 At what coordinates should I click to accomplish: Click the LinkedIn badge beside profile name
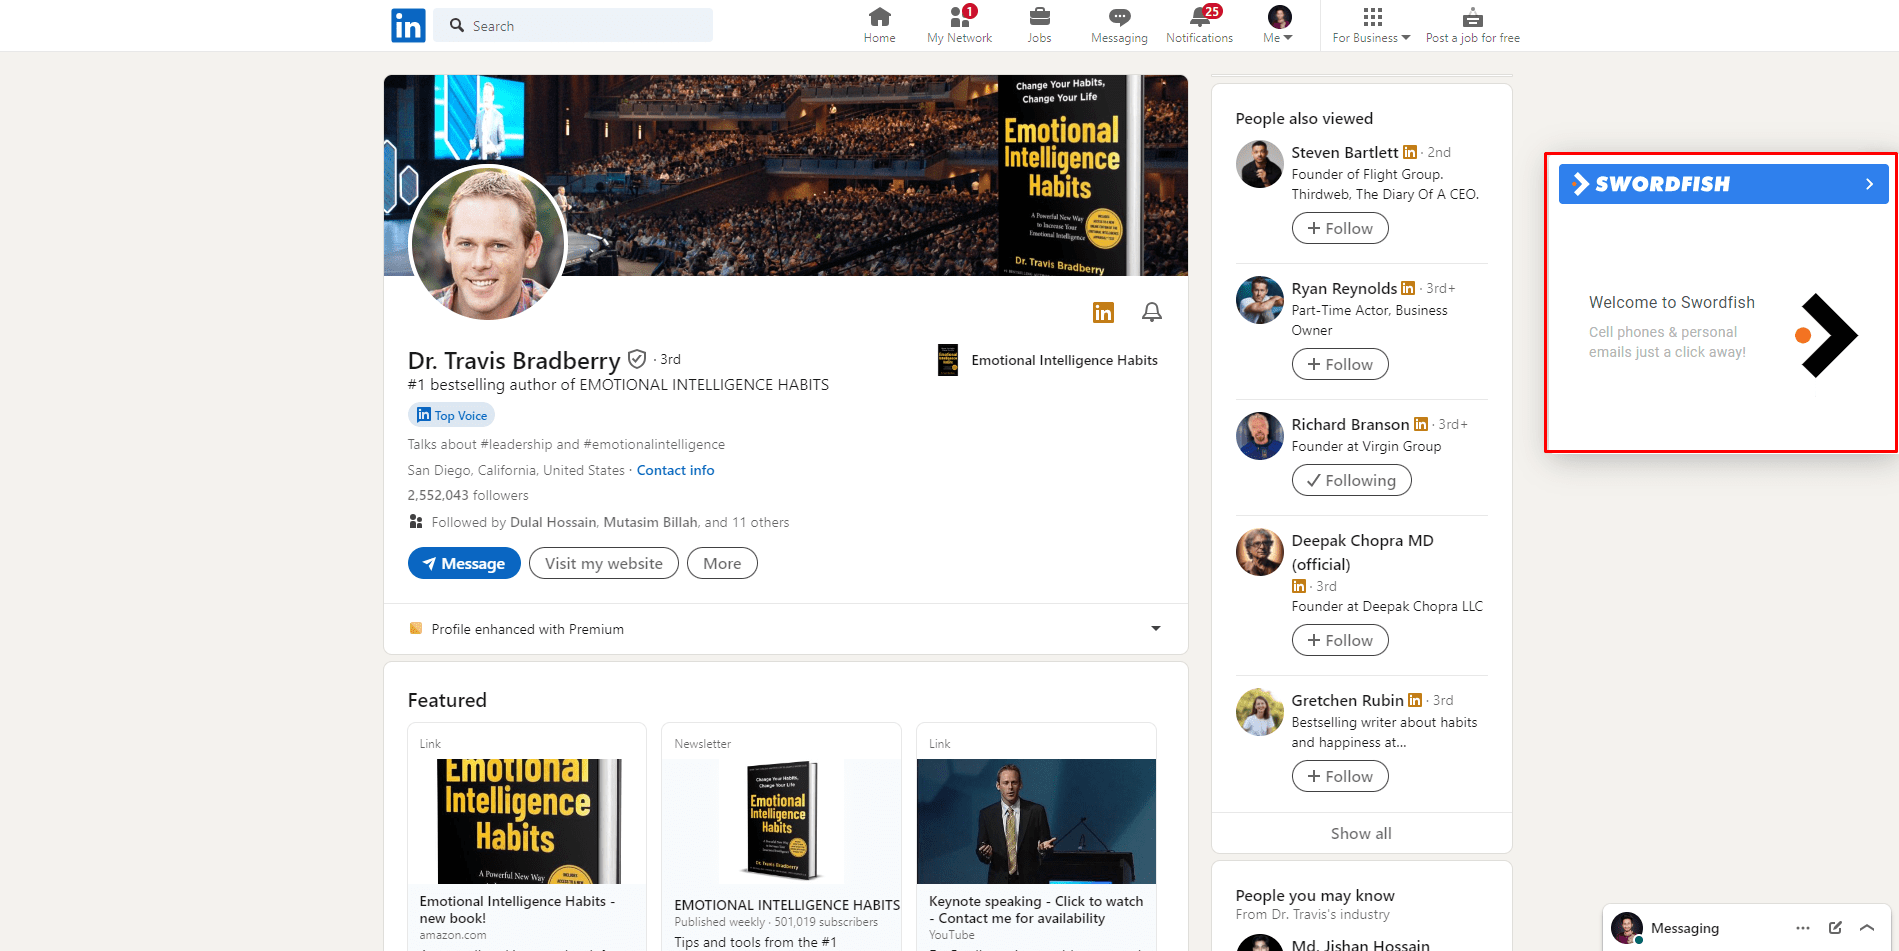coord(1103,312)
